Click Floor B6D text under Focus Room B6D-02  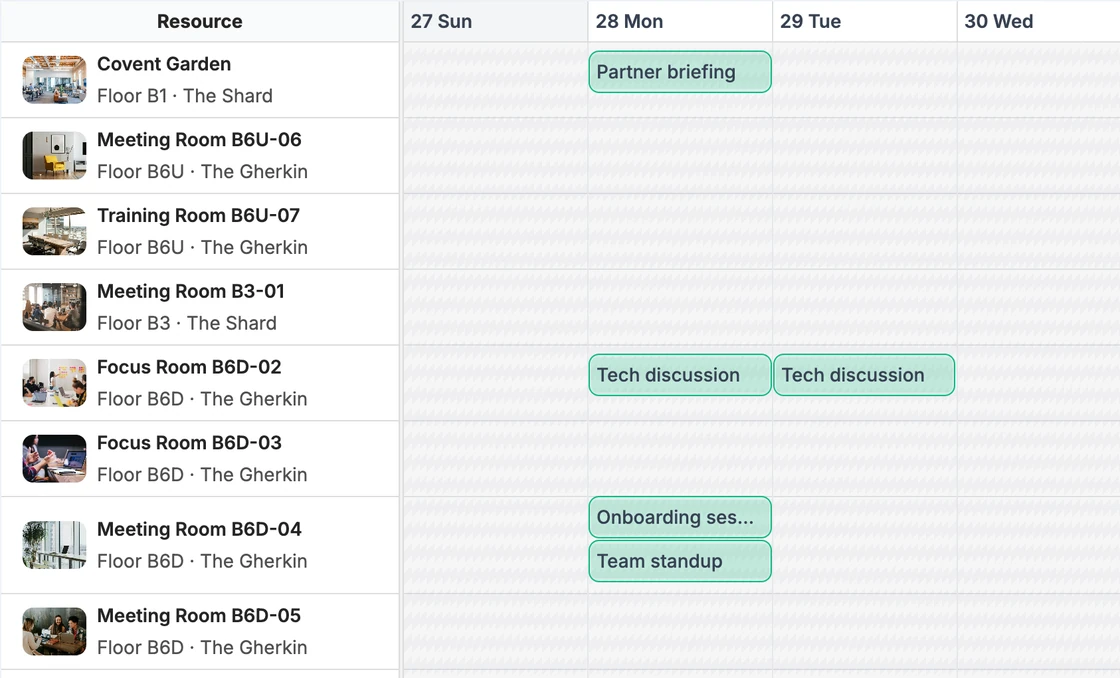tap(202, 399)
